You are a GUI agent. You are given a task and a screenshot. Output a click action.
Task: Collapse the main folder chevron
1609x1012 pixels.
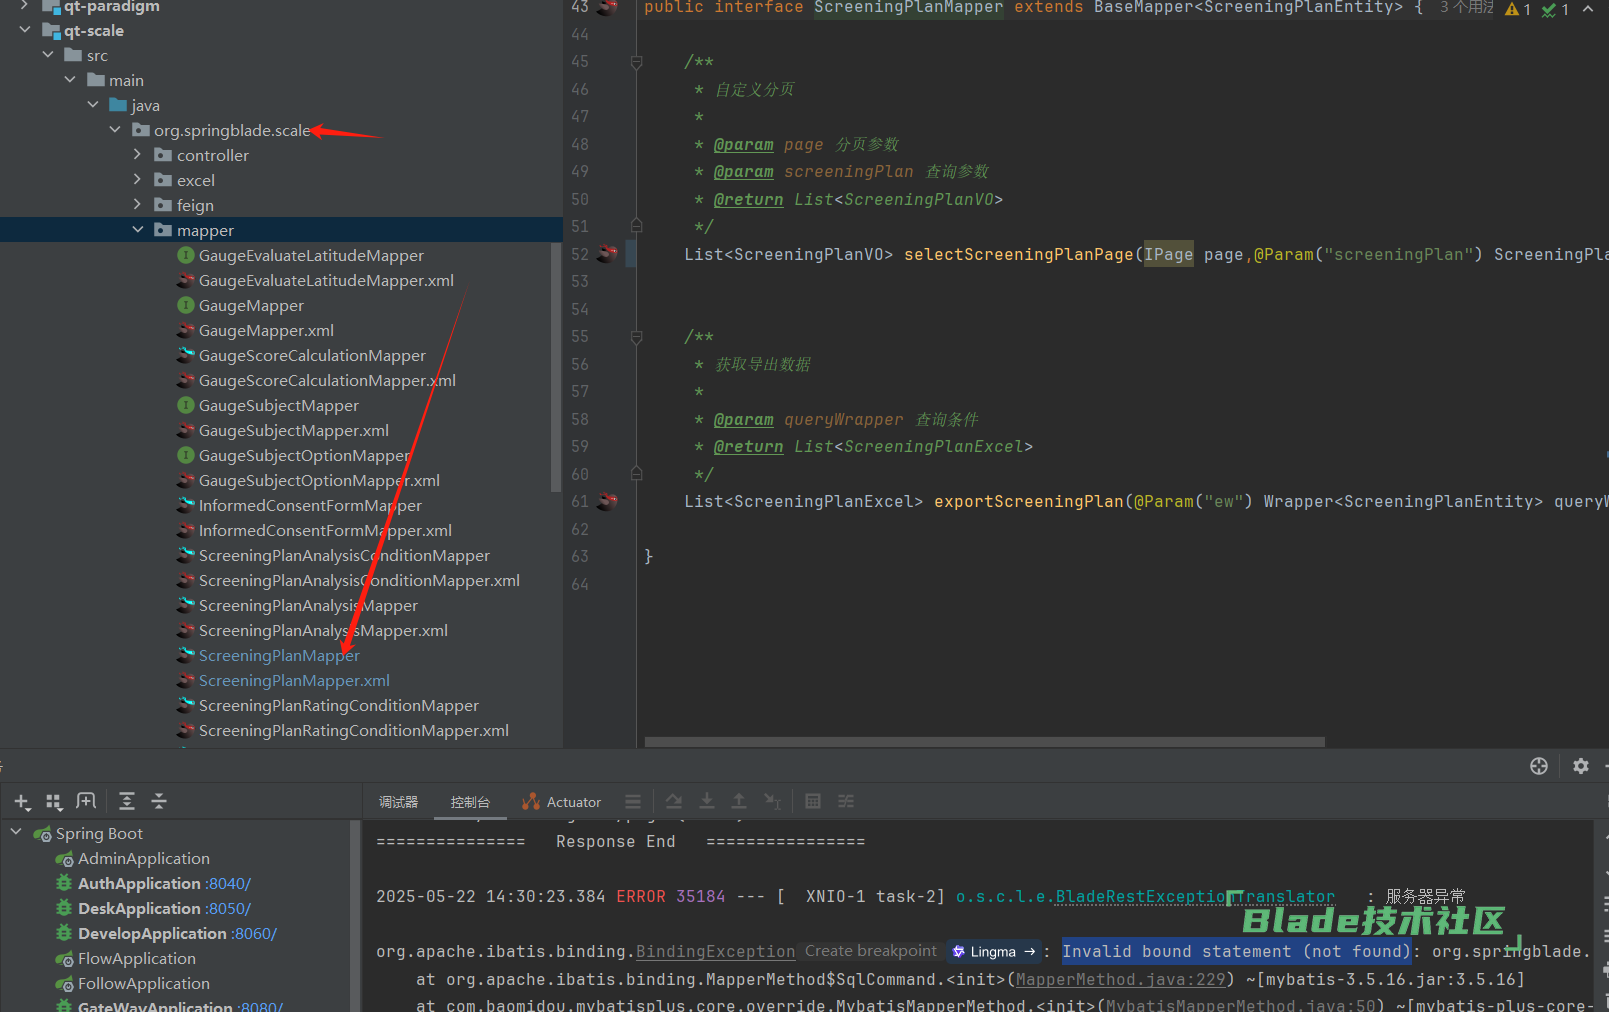[x=70, y=80]
